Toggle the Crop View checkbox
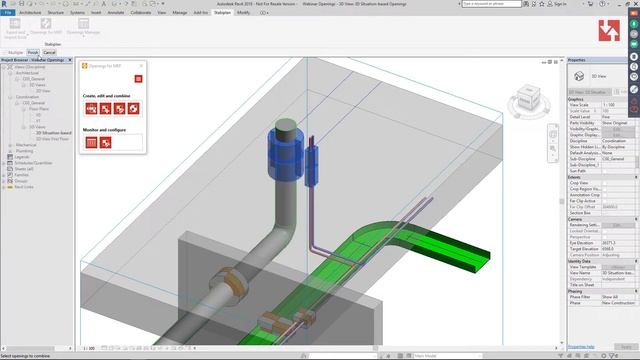This screenshot has height=360, width=640. [605, 183]
